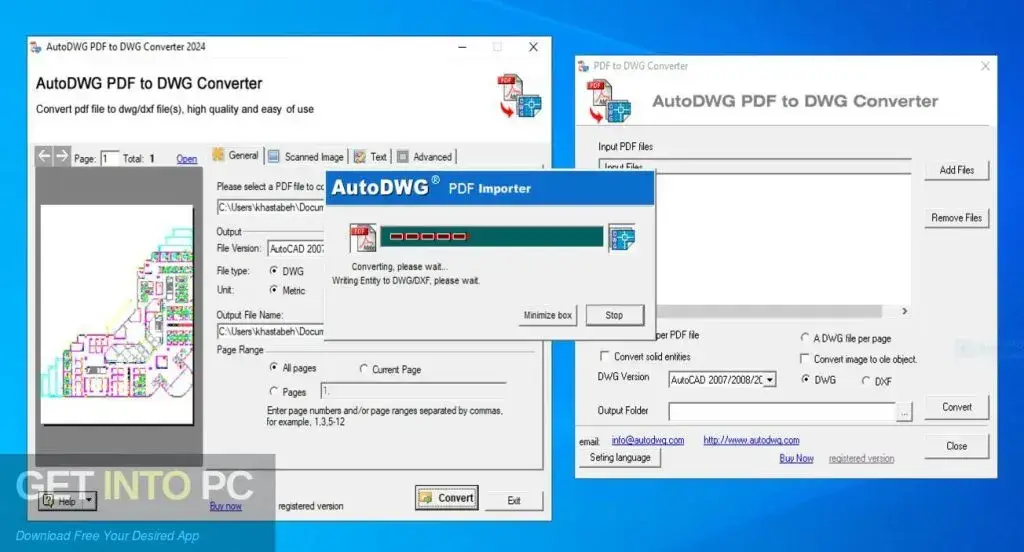Select DWG output radio in right window
Screen dimensions: 1024x552
[805, 379]
